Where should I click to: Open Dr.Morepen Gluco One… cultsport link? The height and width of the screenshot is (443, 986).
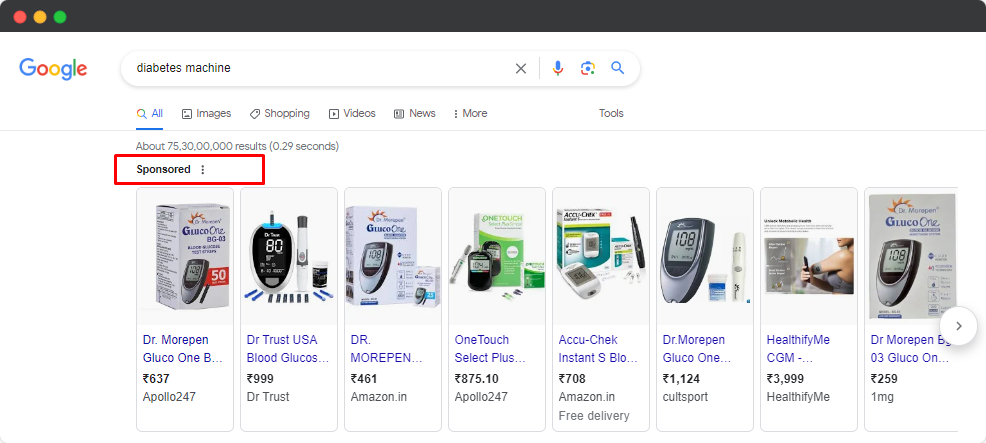pos(697,349)
